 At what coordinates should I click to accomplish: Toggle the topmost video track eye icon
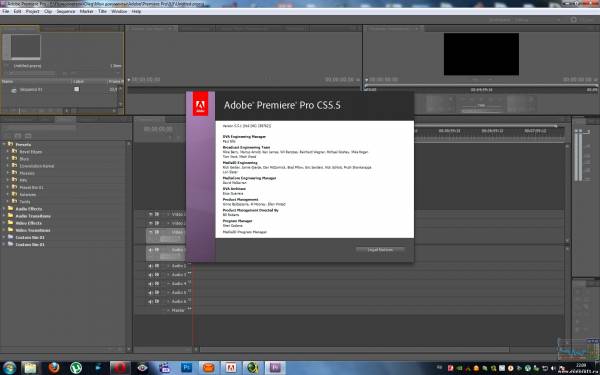(x=150, y=214)
